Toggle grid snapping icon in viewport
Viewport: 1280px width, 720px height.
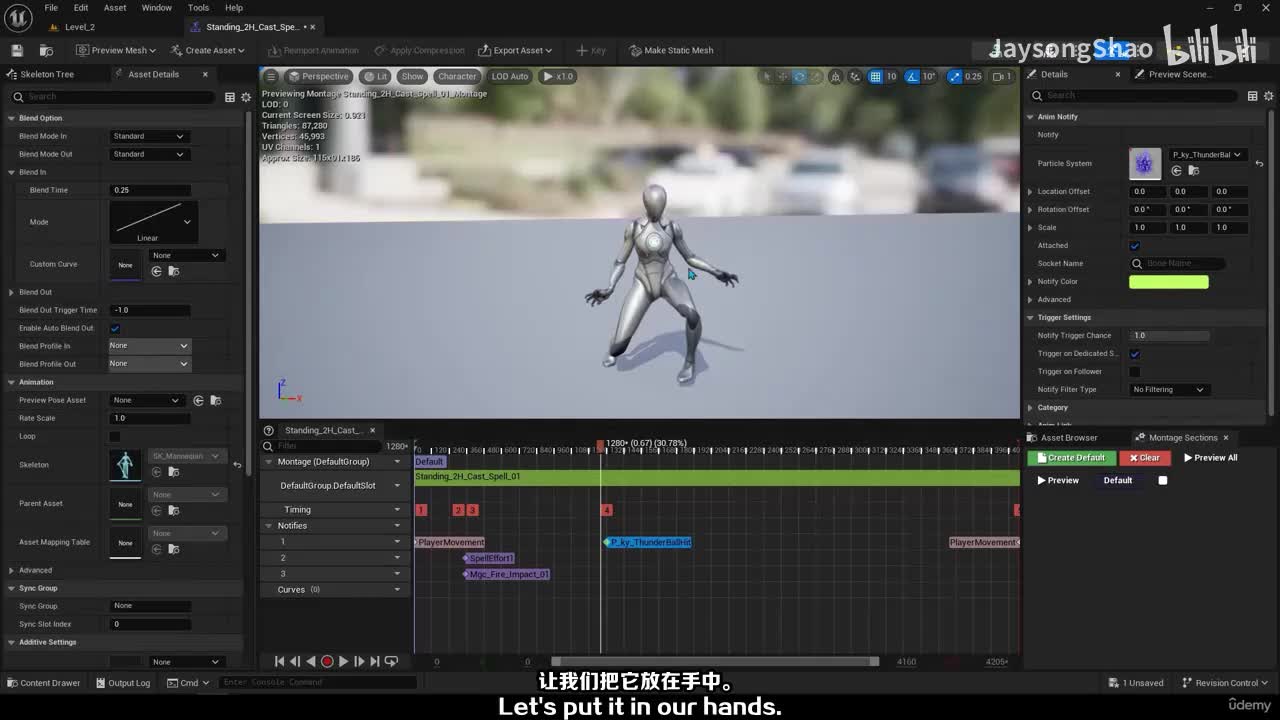coord(875,76)
